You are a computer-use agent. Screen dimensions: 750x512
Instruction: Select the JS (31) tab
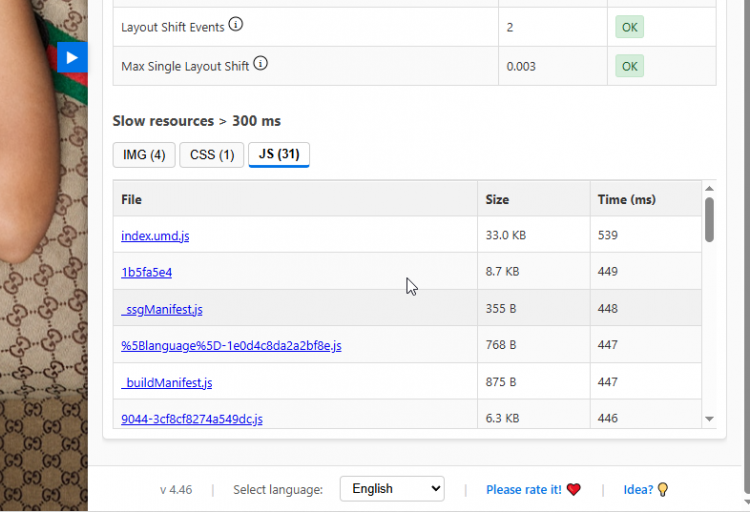(279, 155)
